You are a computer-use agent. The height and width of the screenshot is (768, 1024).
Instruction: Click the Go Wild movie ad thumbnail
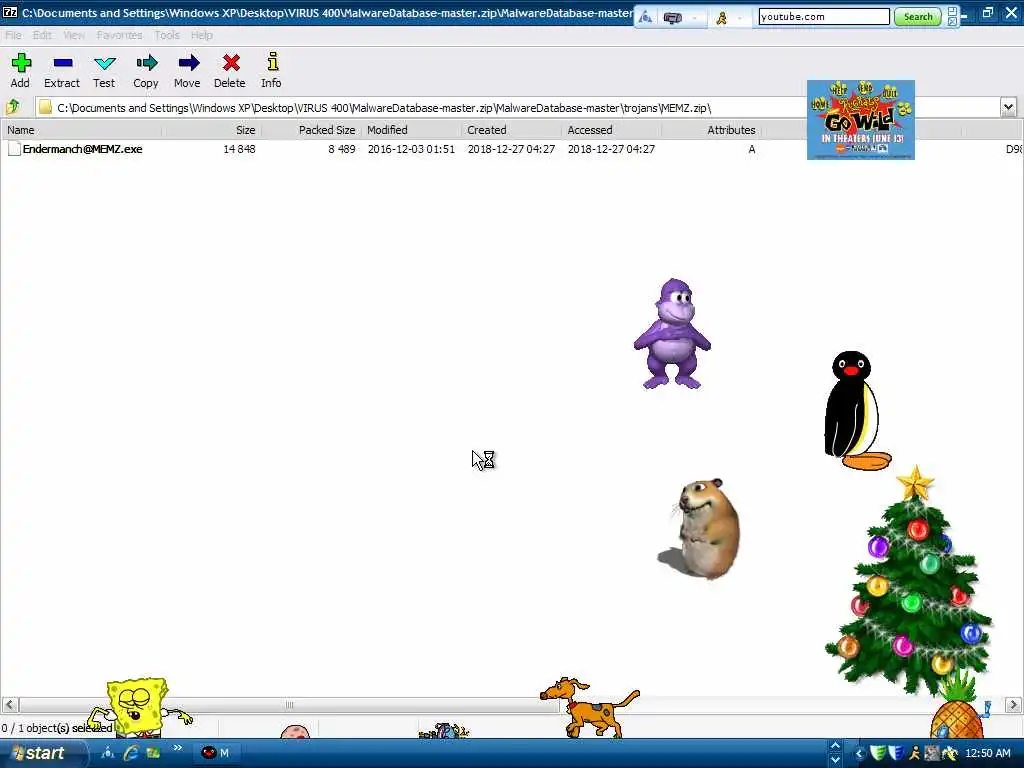tap(861, 120)
